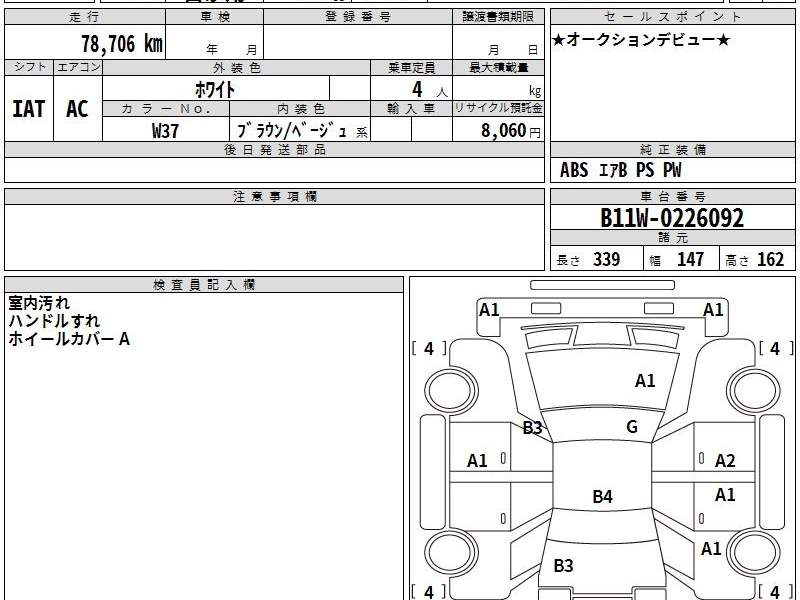Select the 後日発送部品 header
The width and height of the screenshot is (800, 600).
point(274,149)
